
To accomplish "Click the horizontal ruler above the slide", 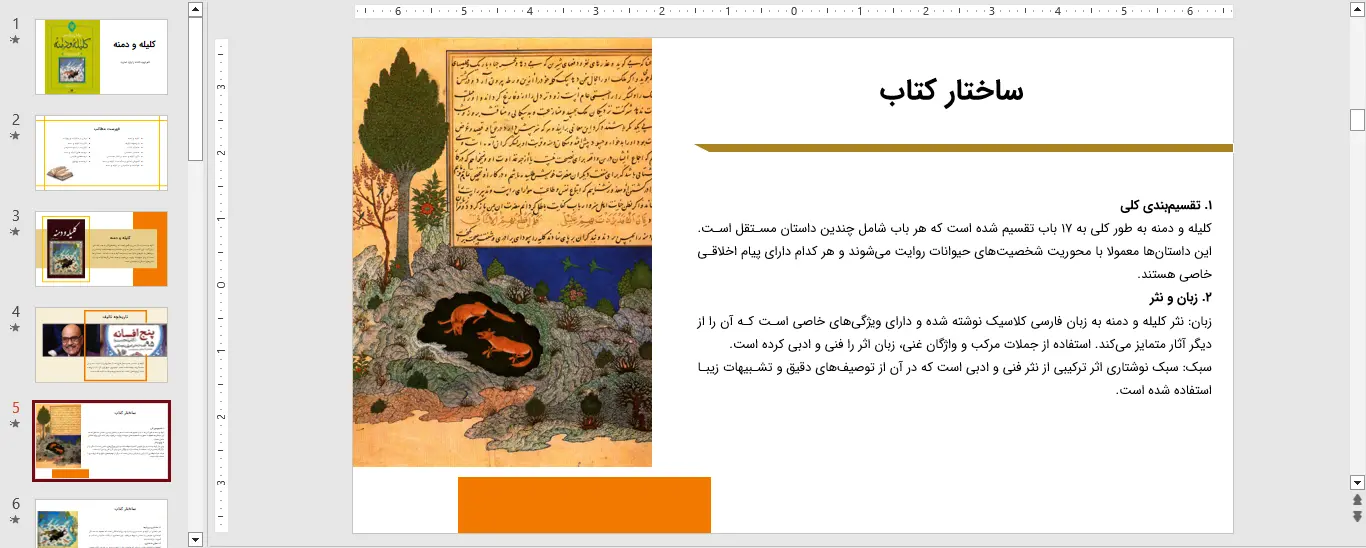I will (793, 12).
